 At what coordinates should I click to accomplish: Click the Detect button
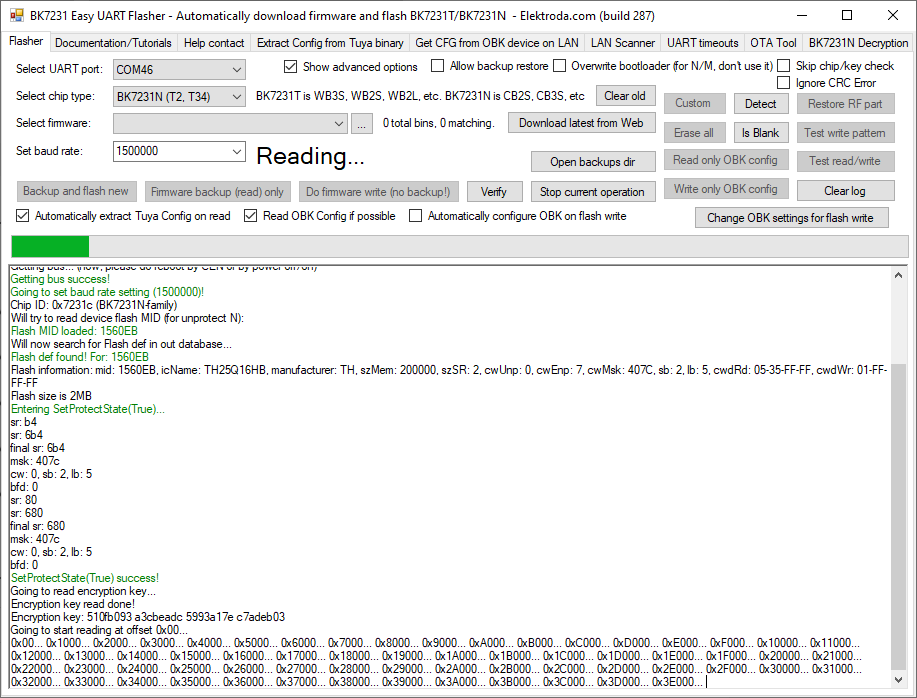pos(761,103)
